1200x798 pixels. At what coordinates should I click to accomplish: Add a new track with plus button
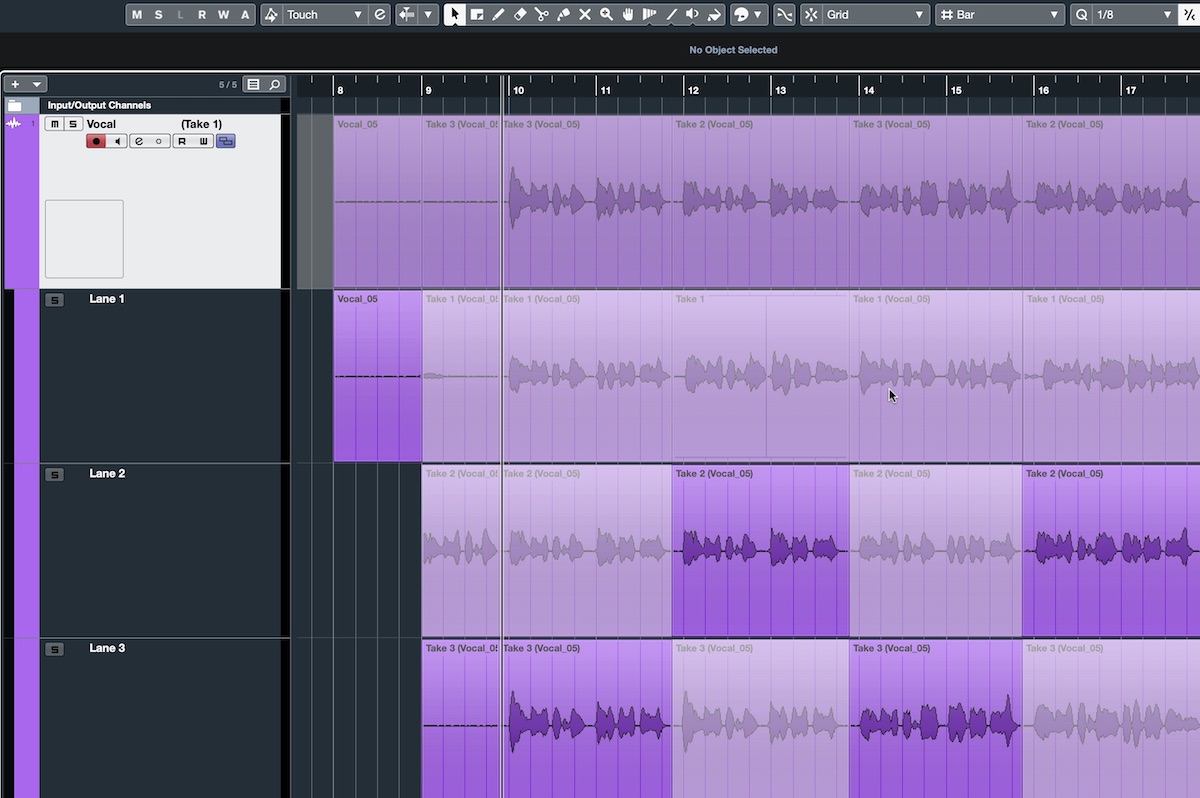tap(15, 85)
